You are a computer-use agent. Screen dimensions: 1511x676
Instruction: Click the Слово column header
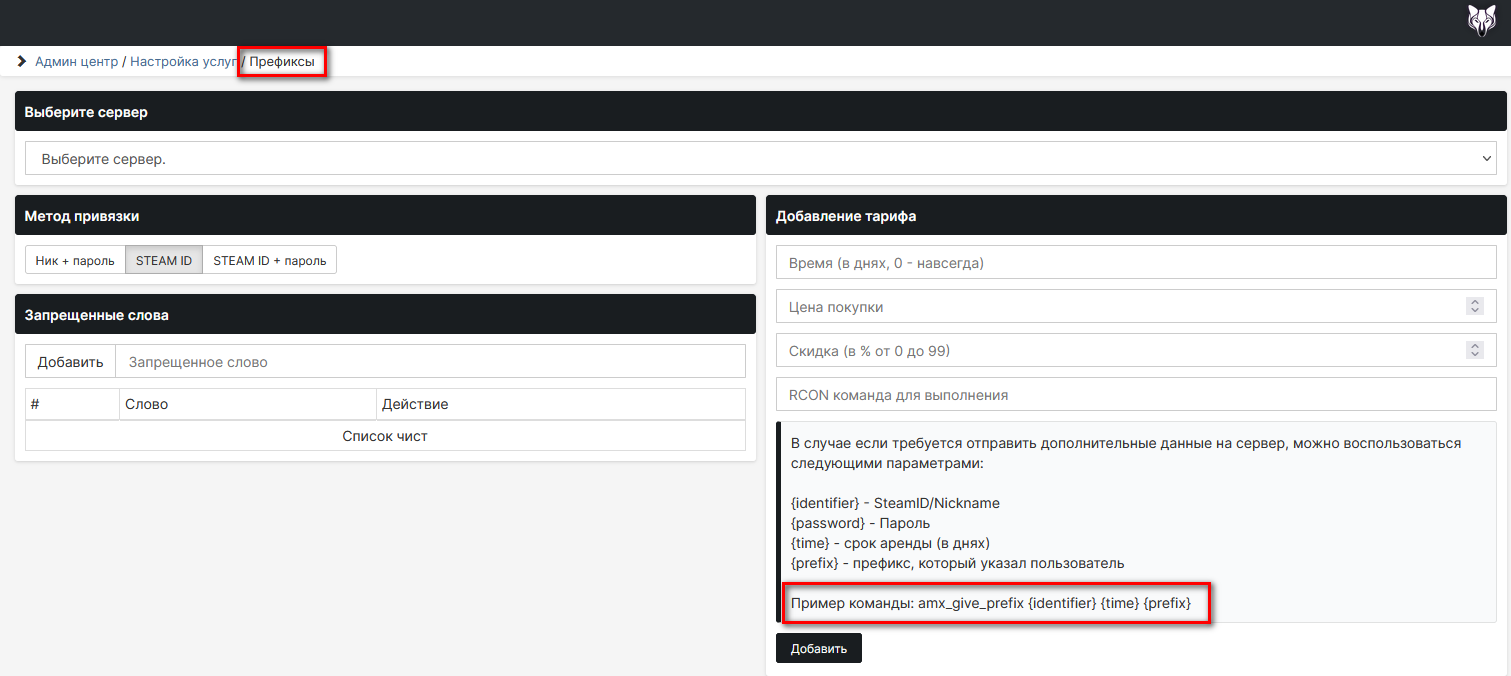point(248,404)
